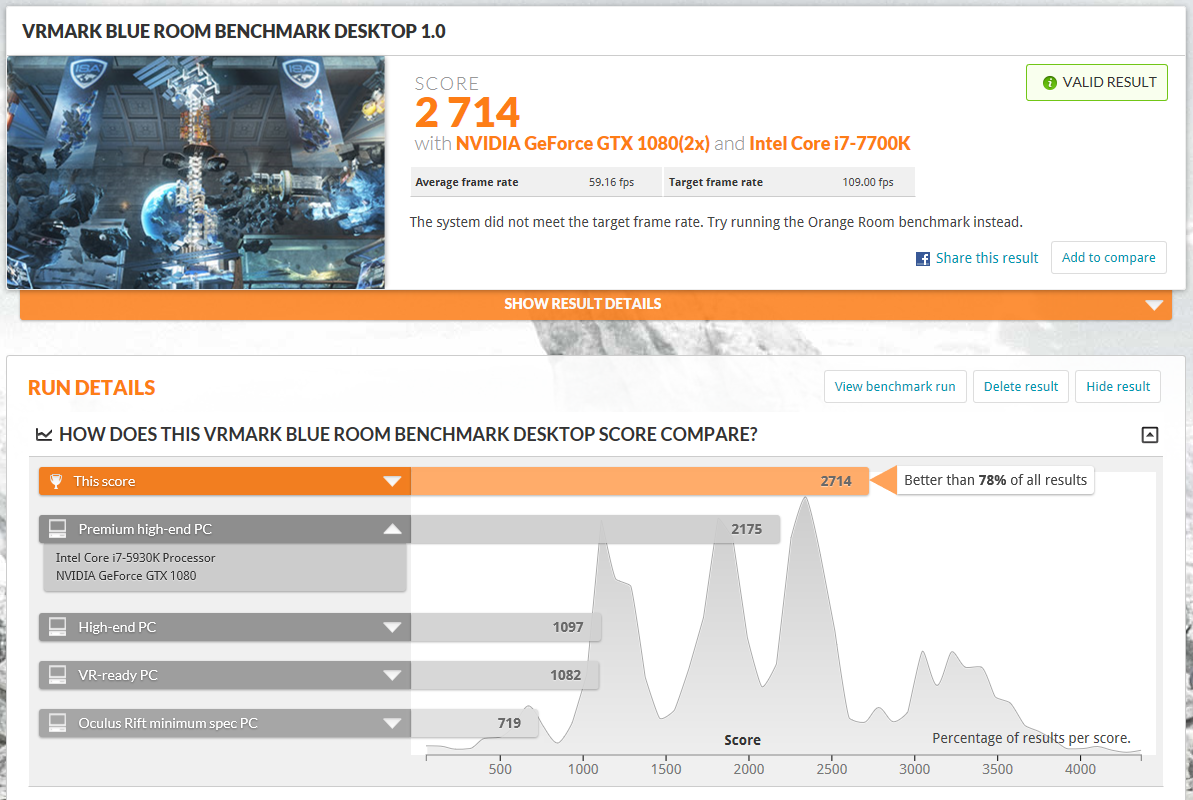The height and width of the screenshot is (800, 1193).
Task: Expand the This score row arrow
Action: [x=392, y=481]
